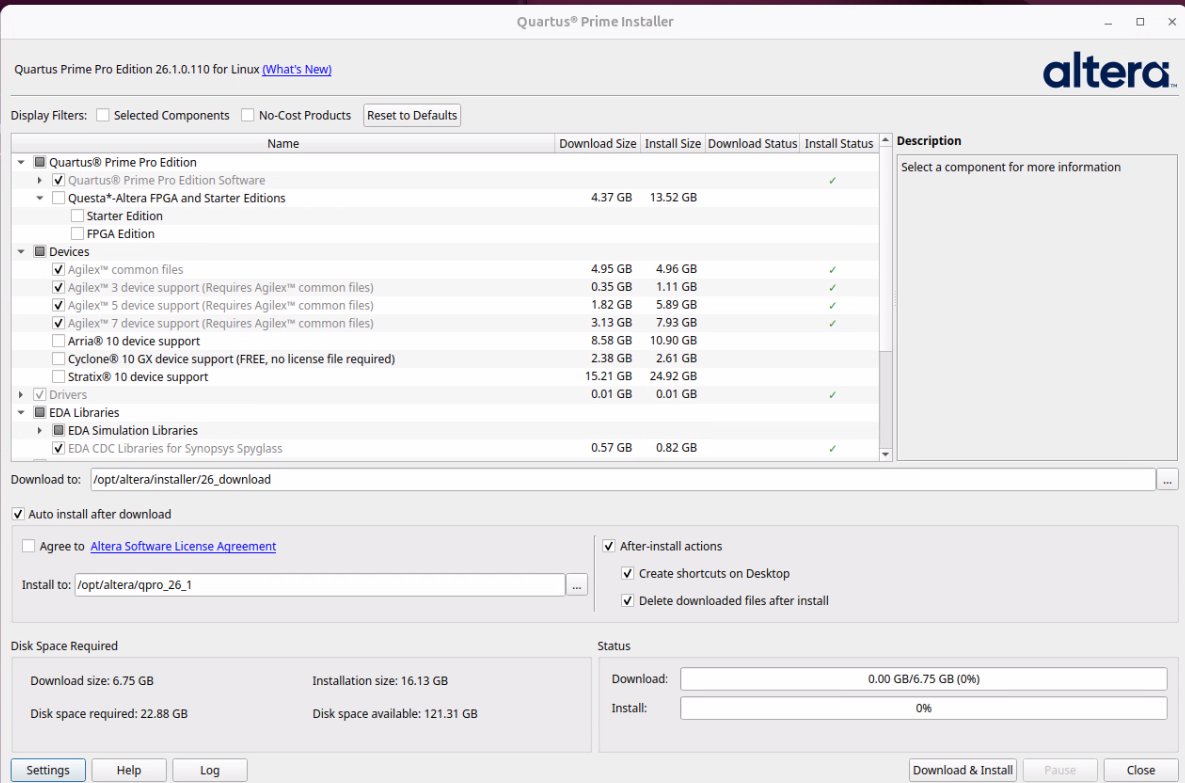The height and width of the screenshot is (783, 1185).
Task: Open the Altera Software License Agreement link
Action: coord(183,546)
